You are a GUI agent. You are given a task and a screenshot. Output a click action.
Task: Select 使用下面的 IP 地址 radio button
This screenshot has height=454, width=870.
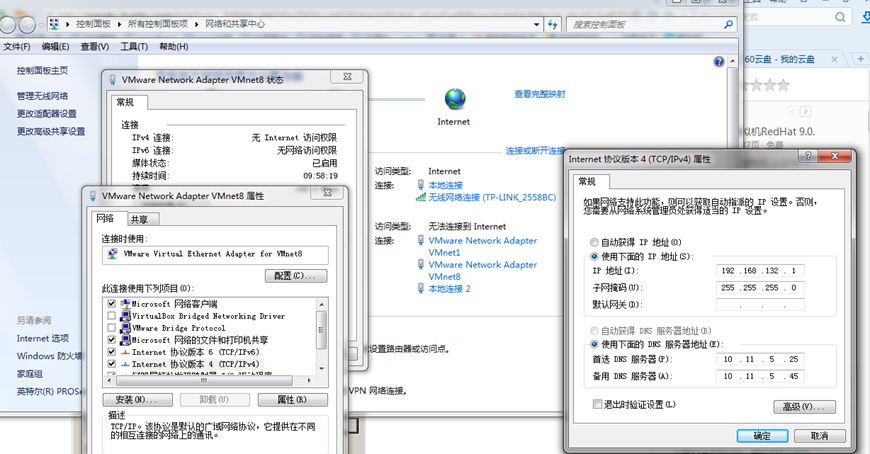(594, 256)
